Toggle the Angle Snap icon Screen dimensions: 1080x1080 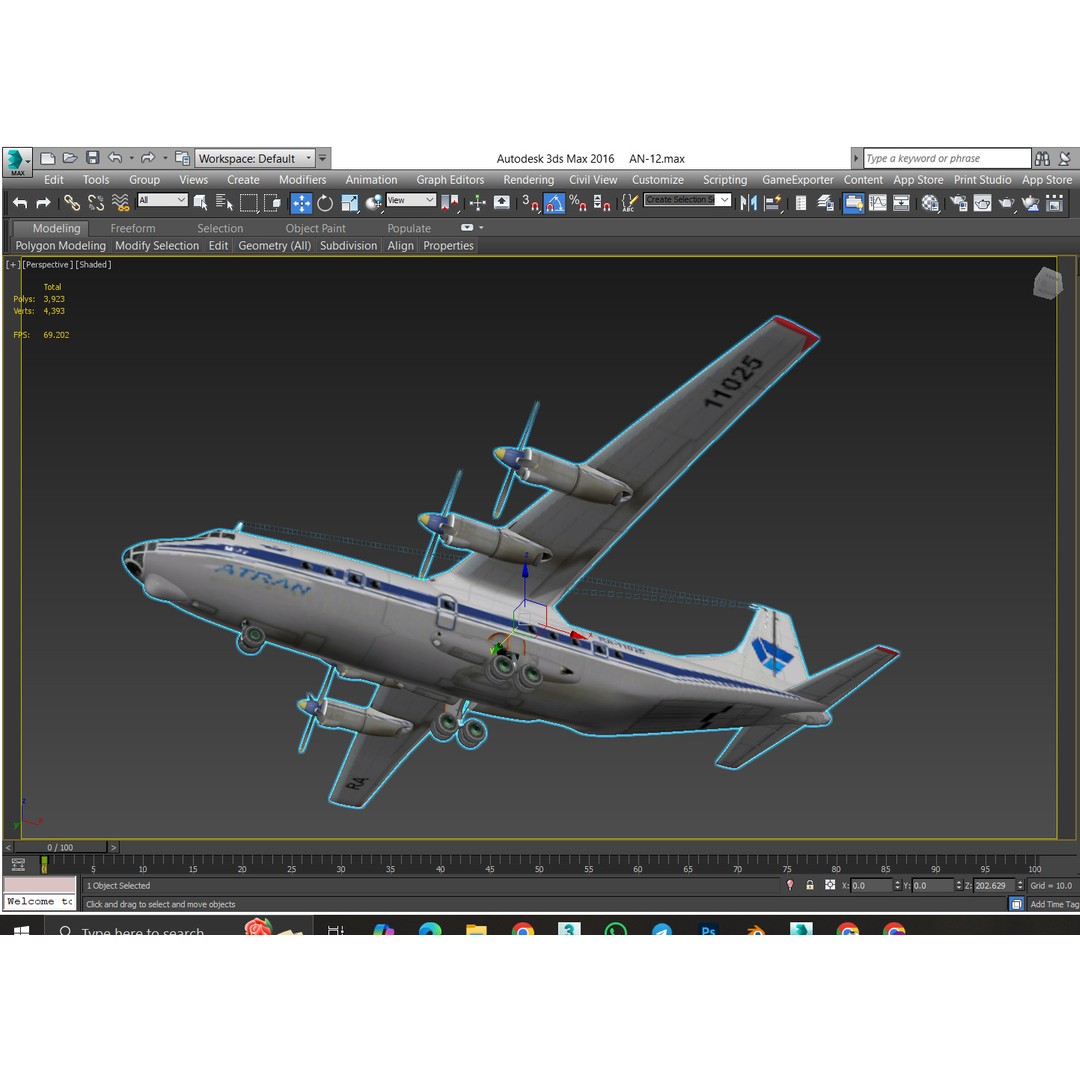pos(554,203)
